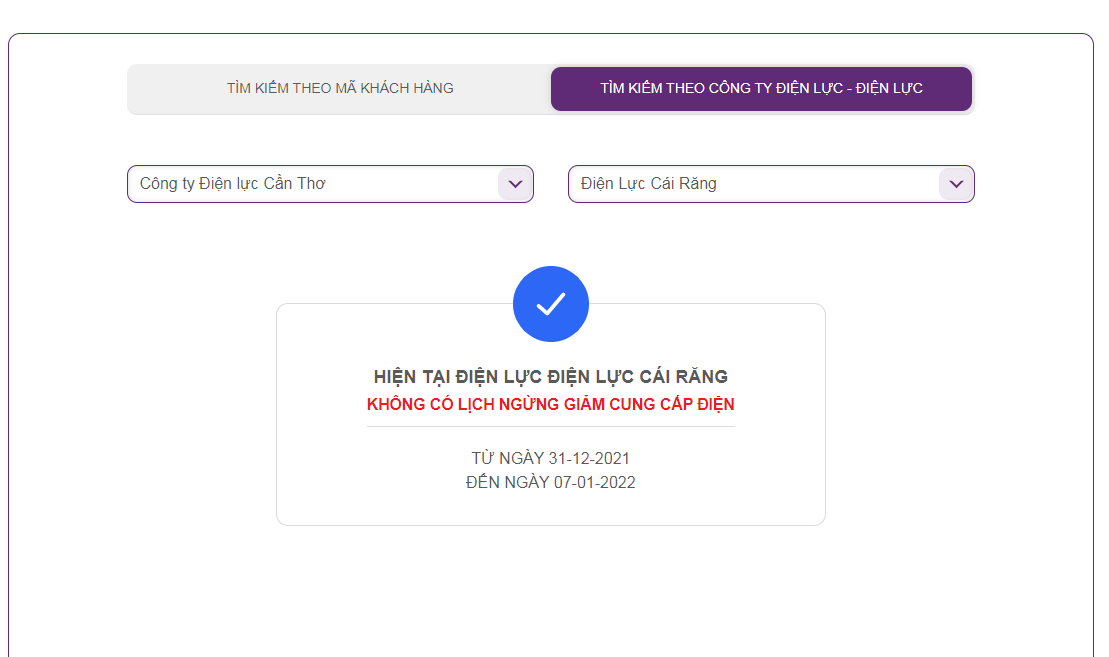Click the divider line under the red notice
Screen dimensions: 1109x657
tap(550, 426)
